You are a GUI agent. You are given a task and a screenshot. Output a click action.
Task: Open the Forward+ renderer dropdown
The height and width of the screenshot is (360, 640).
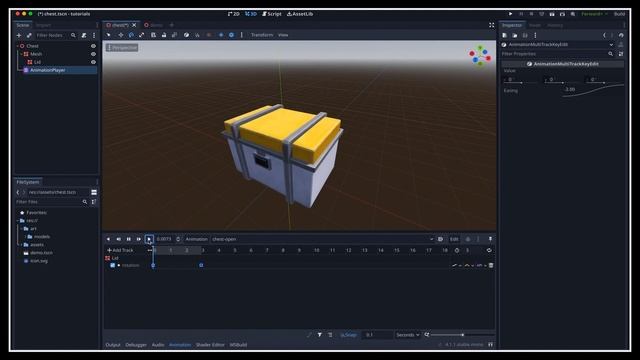tap(595, 14)
